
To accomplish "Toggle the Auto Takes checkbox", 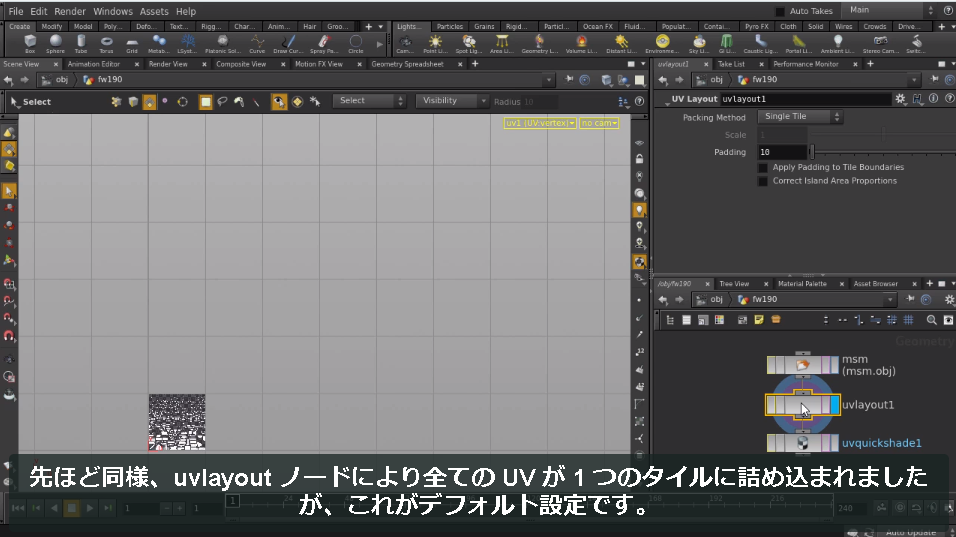I will coord(779,11).
